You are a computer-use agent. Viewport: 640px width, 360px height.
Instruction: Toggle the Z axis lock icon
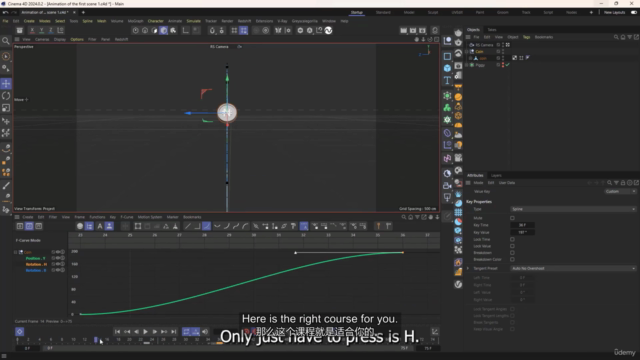point(51,30)
